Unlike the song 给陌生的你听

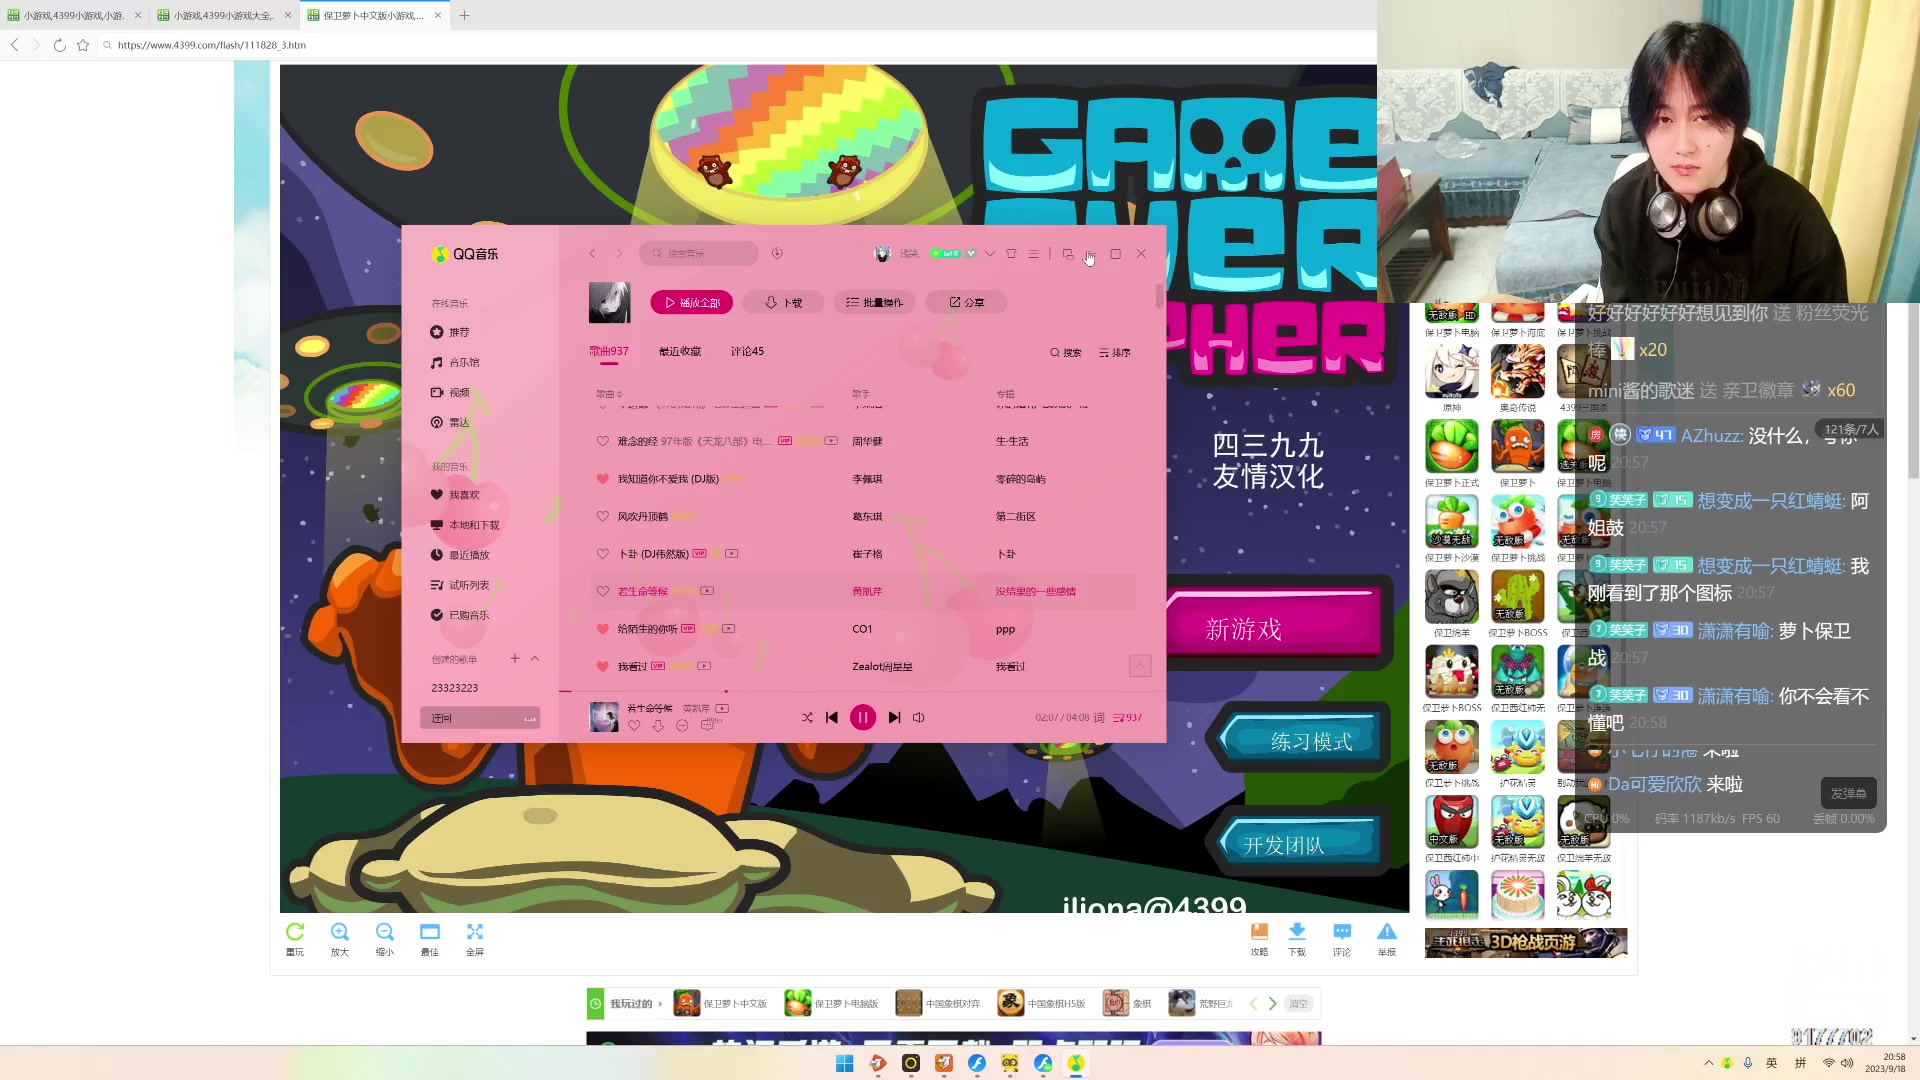pyautogui.click(x=603, y=629)
